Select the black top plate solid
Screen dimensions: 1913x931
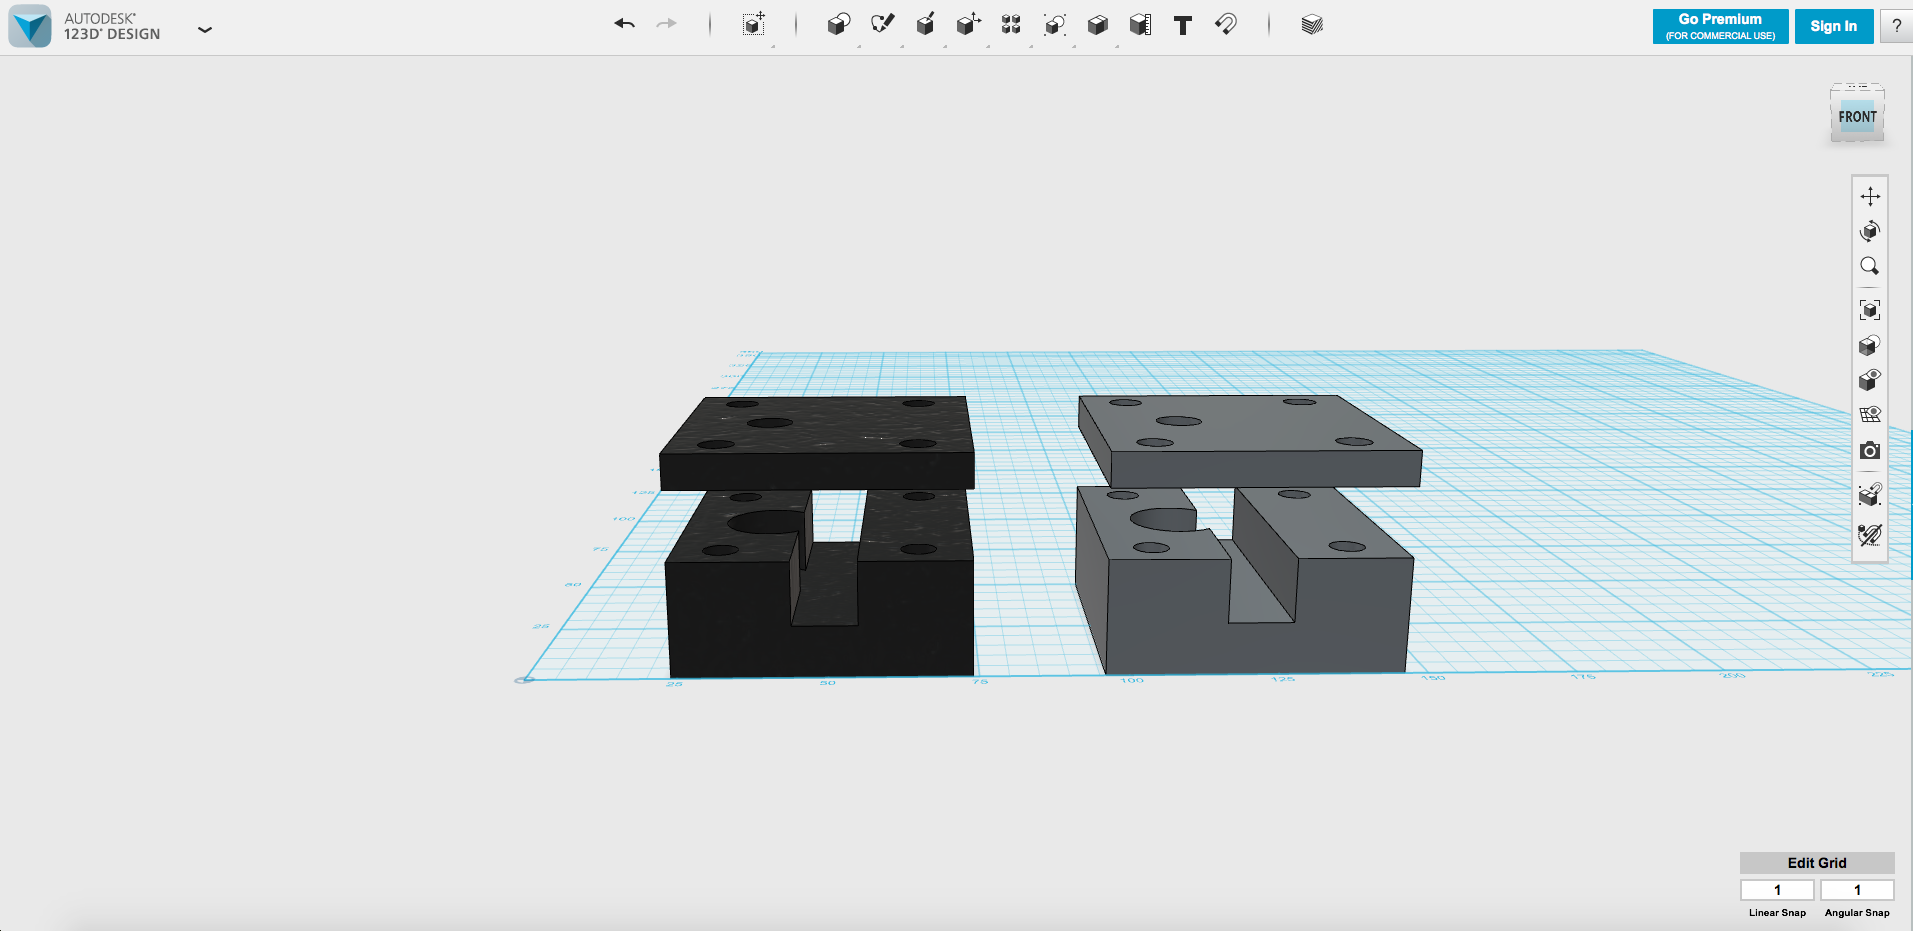[817, 445]
